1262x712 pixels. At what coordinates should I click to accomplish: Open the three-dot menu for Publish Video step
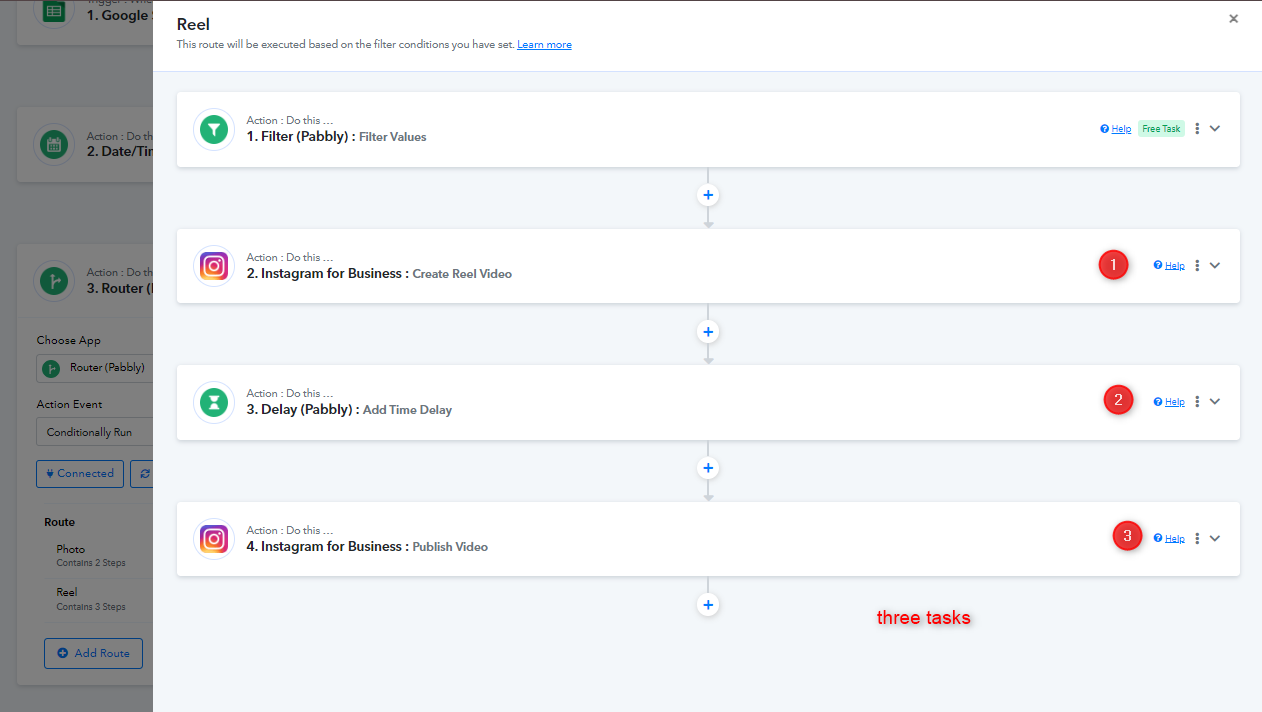tap(1197, 538)
